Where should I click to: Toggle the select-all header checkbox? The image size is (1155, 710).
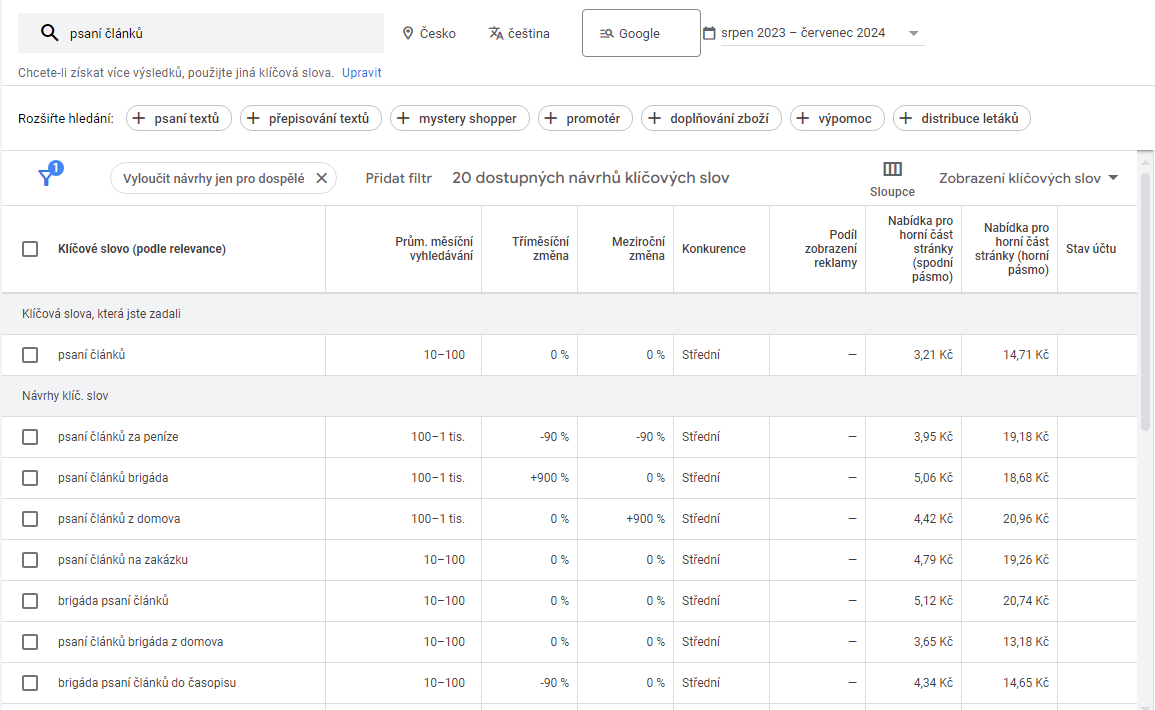(x=30, y=249)
